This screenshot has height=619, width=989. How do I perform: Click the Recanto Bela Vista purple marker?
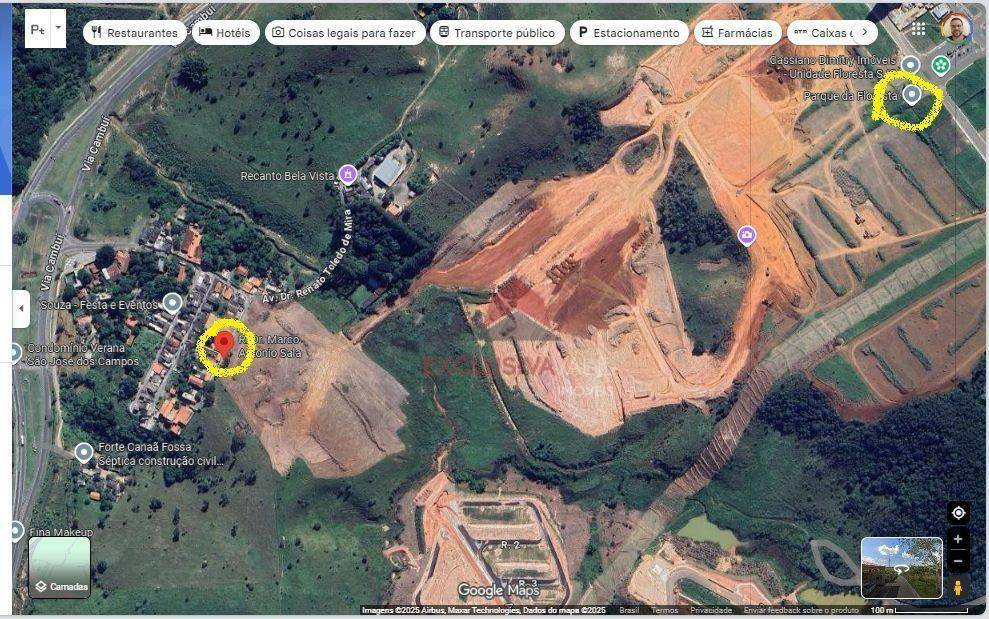[347, 175]
